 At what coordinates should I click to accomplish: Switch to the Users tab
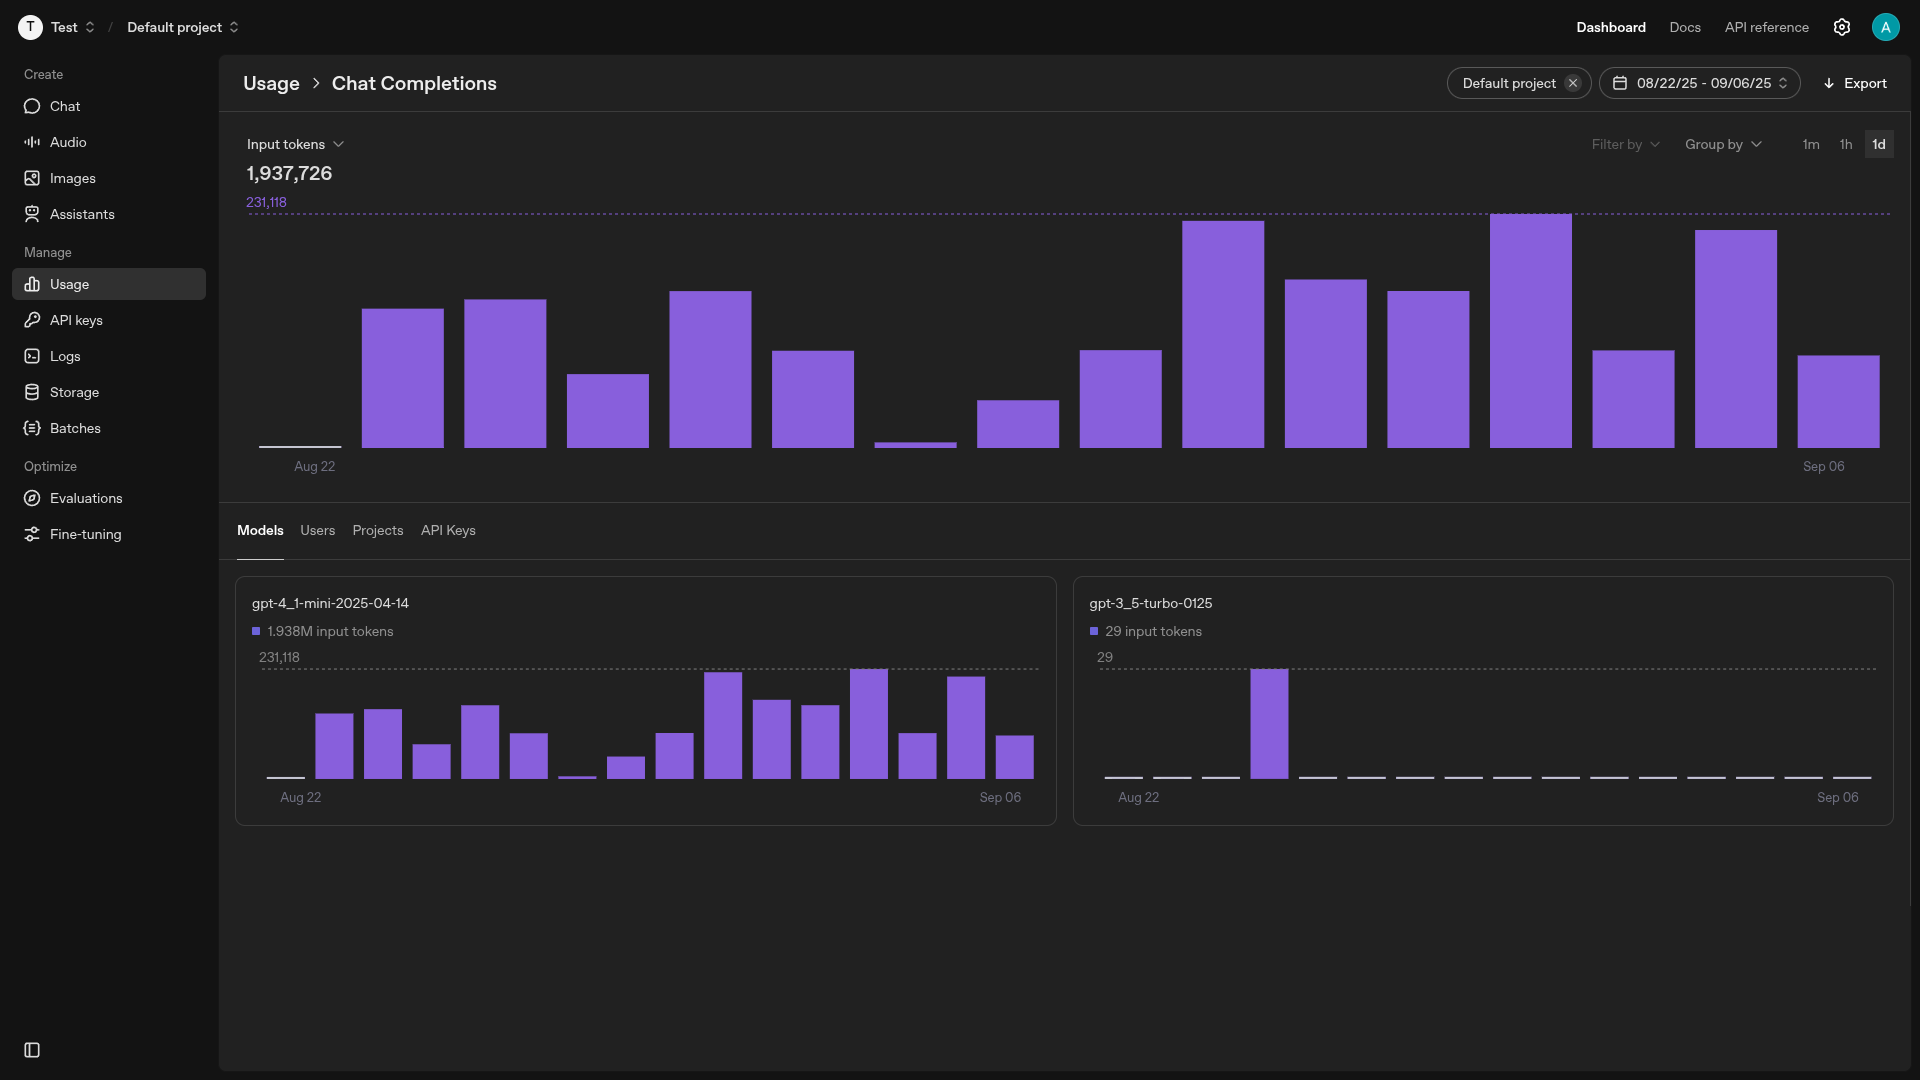point(317,530)
